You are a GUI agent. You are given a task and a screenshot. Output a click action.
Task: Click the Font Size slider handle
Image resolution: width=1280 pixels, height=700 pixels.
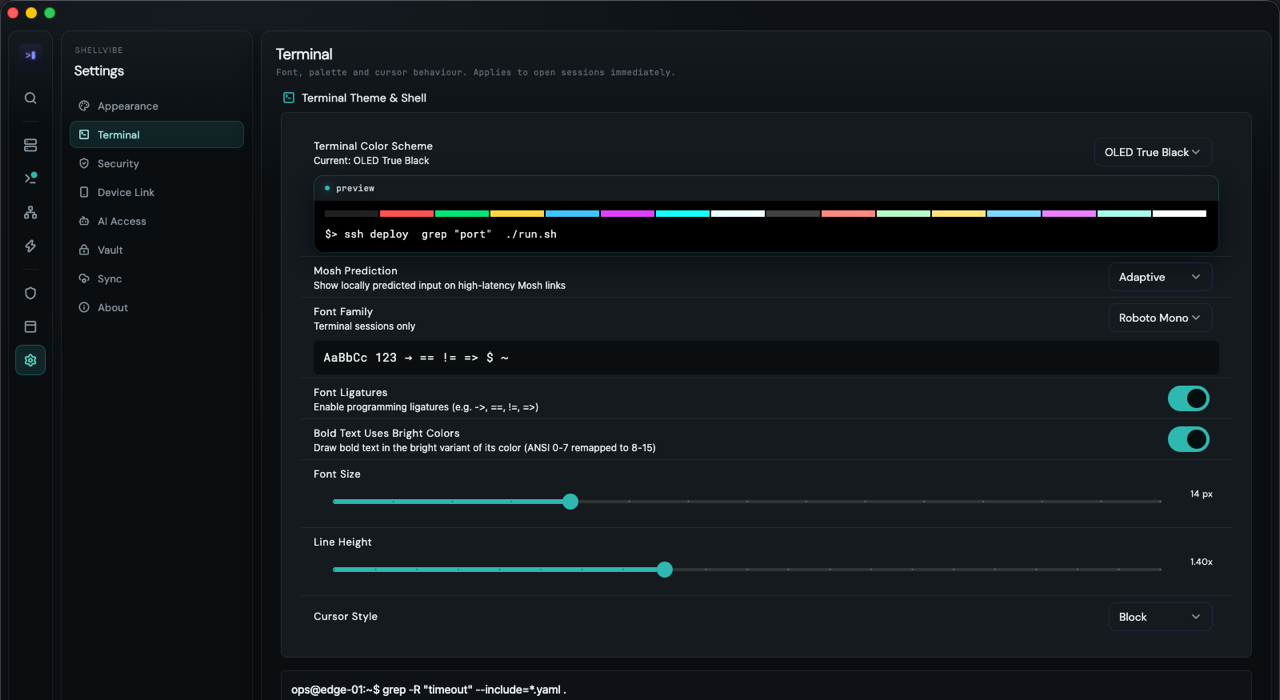[x=570, y=501]
